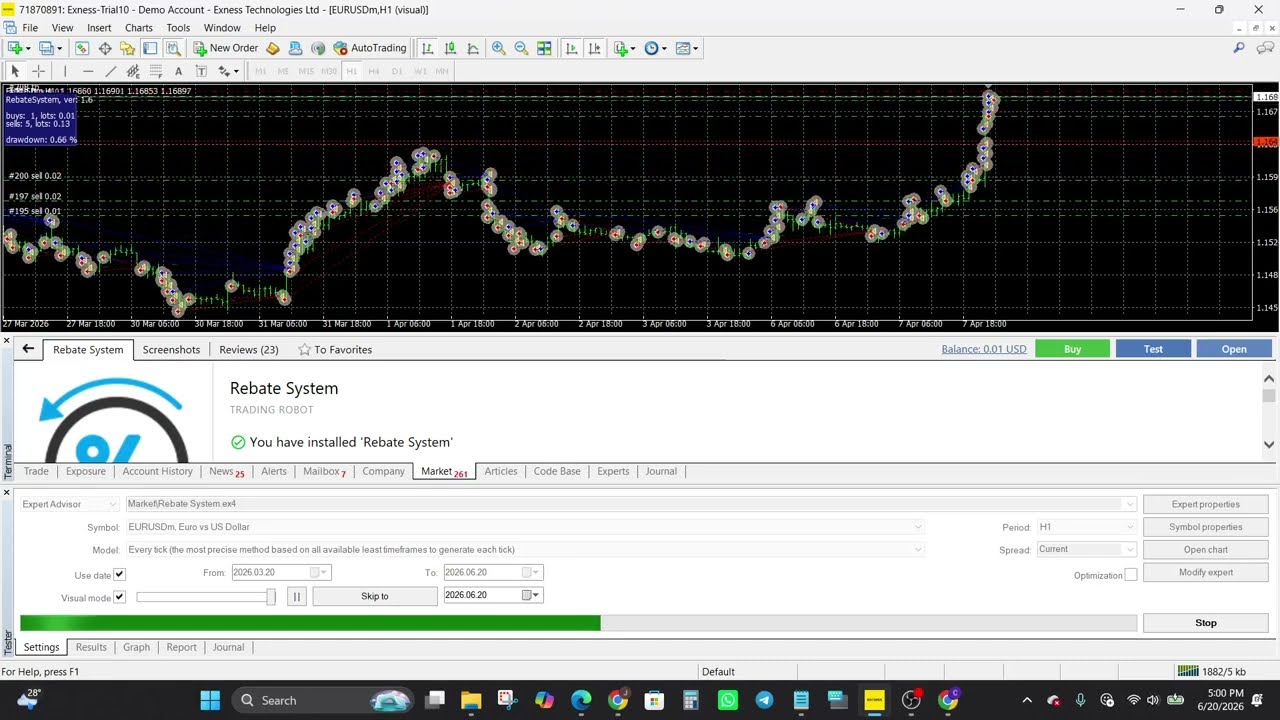Switch to Account History tab
The width and height of the screenshot is (1280, 720).
point(157,471)
